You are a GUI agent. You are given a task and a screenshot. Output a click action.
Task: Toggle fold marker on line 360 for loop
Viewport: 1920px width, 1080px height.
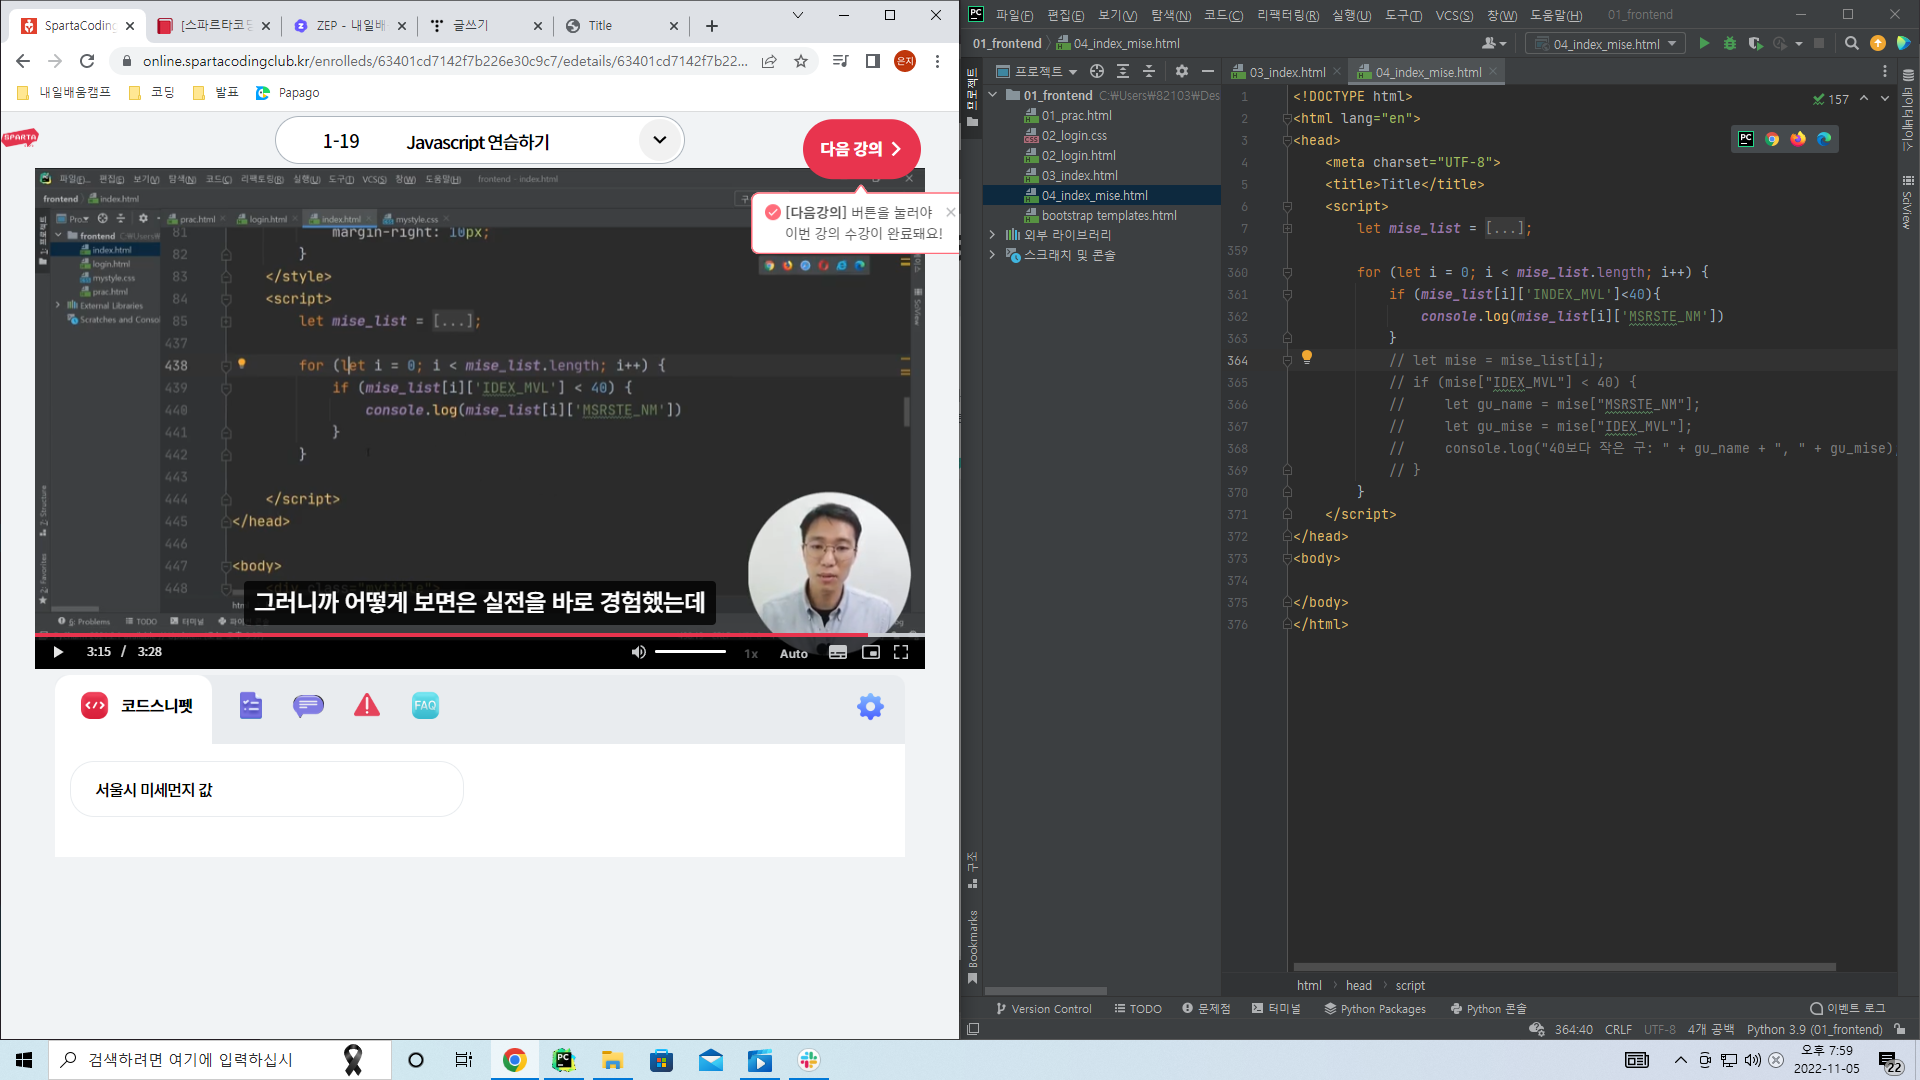[x=1287, y=272]
